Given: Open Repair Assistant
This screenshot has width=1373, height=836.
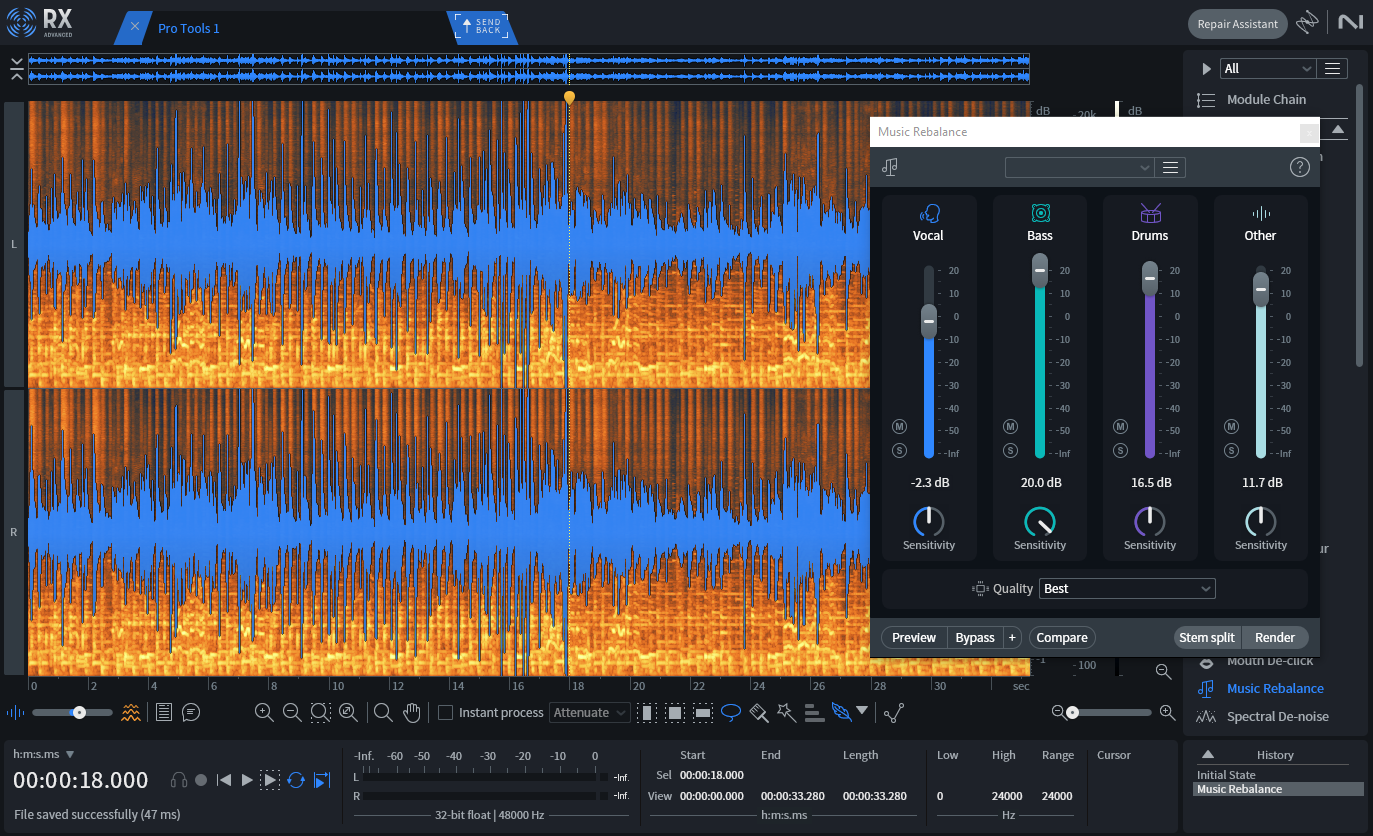Looking at the screenshot, I should point(1237,24).
